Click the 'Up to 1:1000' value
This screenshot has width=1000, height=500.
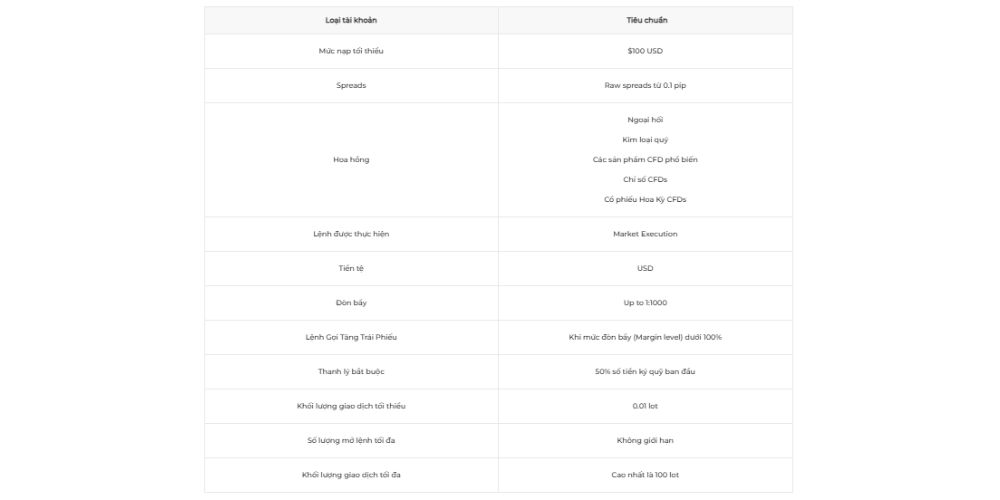coord(645,302)
